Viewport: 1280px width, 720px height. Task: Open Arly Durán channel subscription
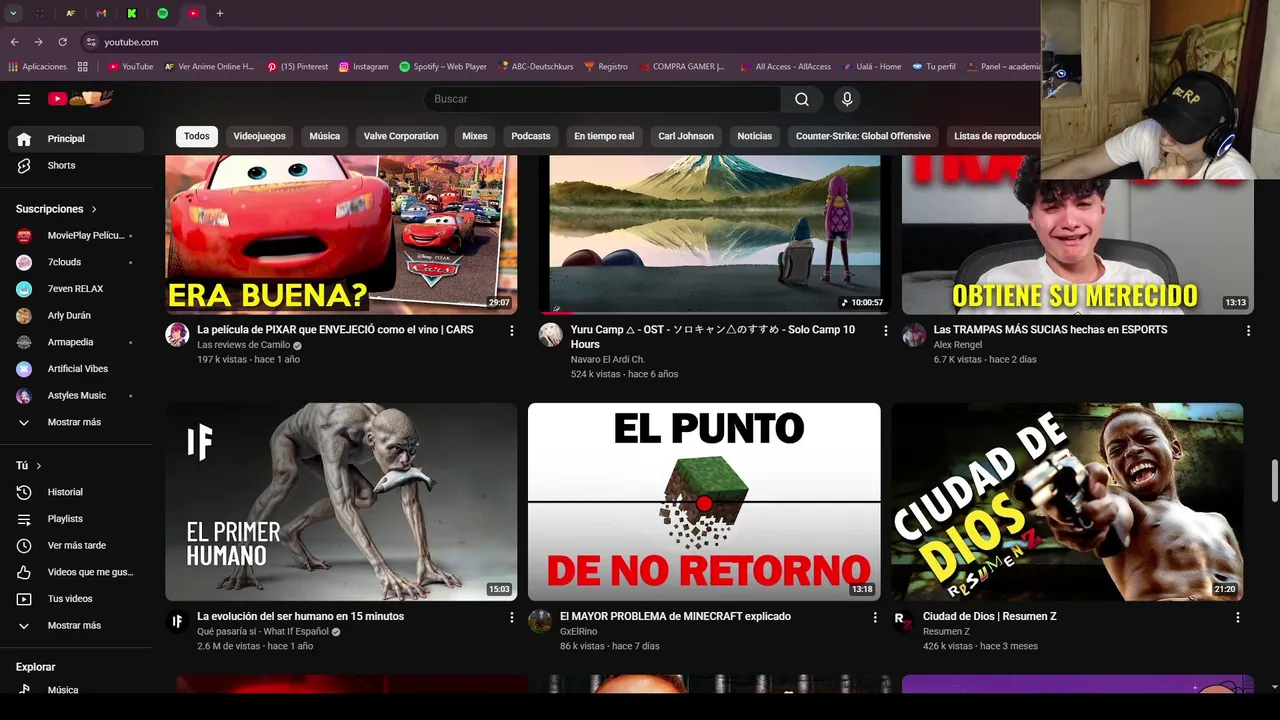76,315
